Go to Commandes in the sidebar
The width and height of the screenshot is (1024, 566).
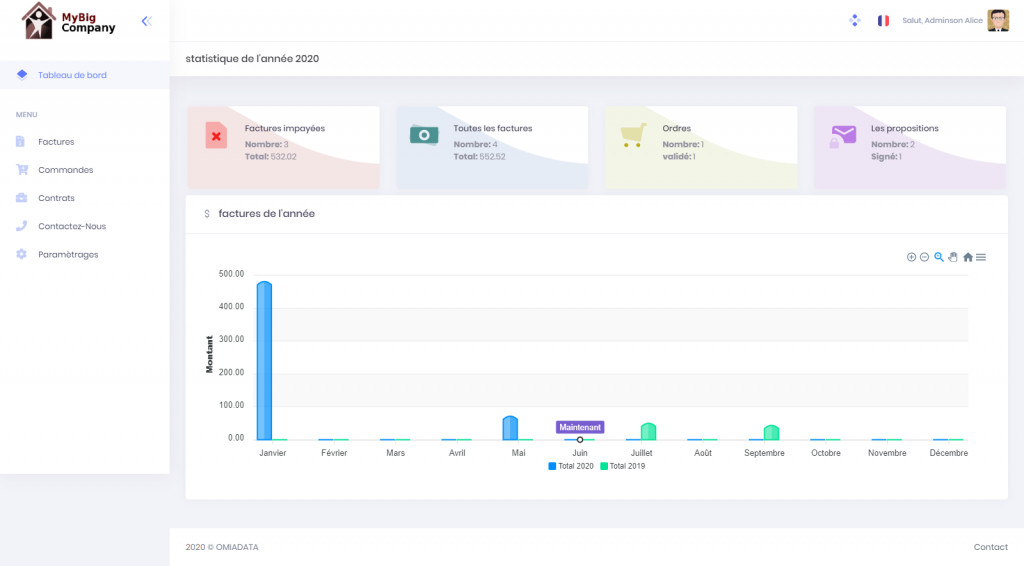[x=65, y=170]
